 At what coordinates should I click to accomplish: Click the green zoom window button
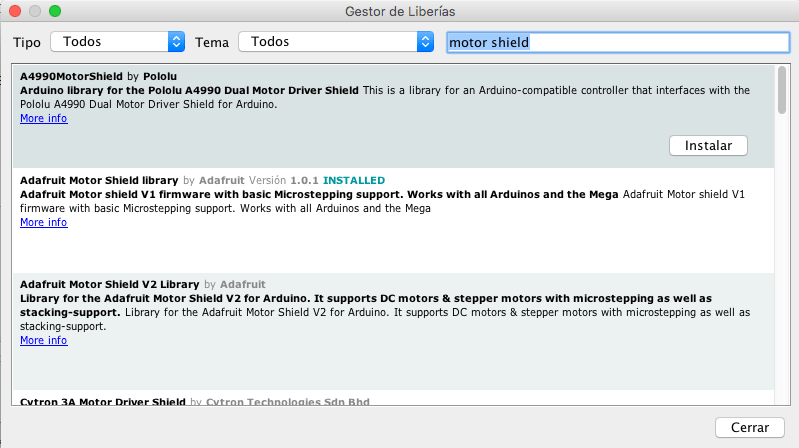point(55,11)
